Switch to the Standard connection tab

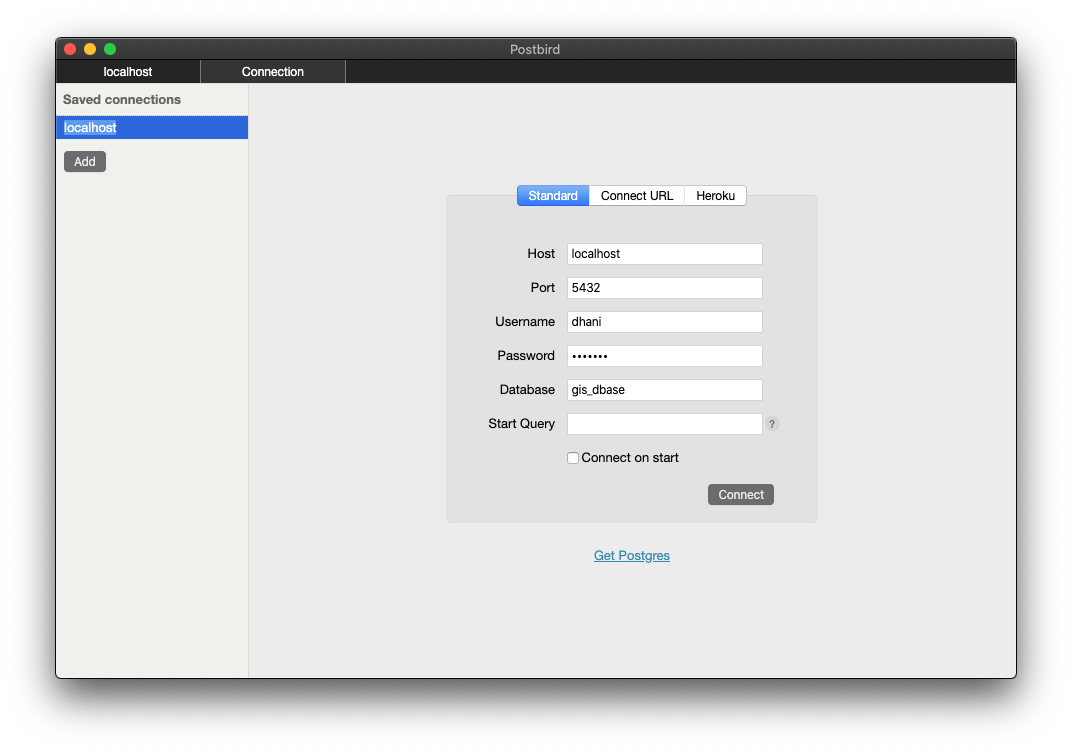[553, 196]
